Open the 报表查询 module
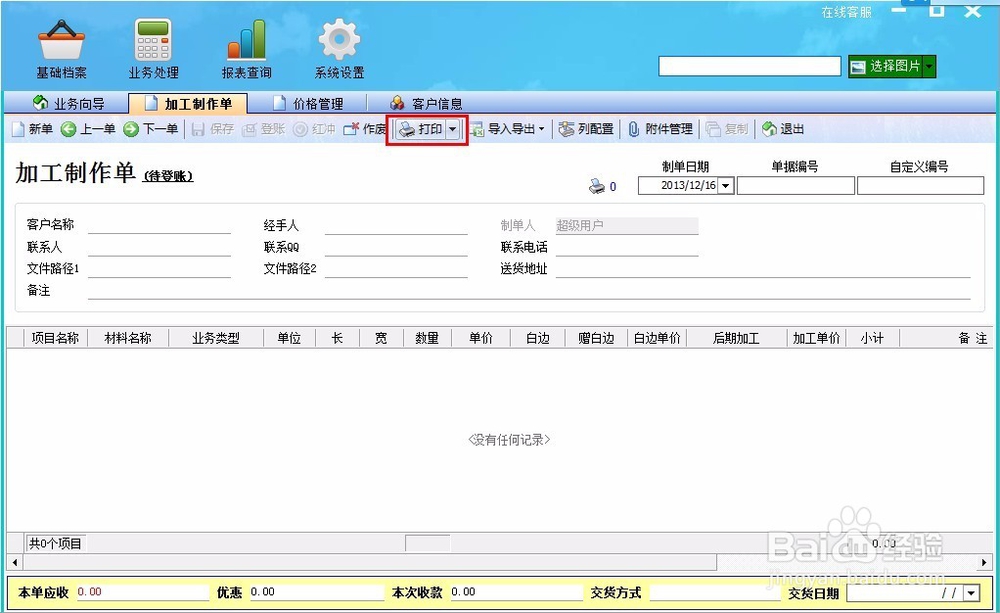Screen dimensions: 1000x613 pos(245,47)
